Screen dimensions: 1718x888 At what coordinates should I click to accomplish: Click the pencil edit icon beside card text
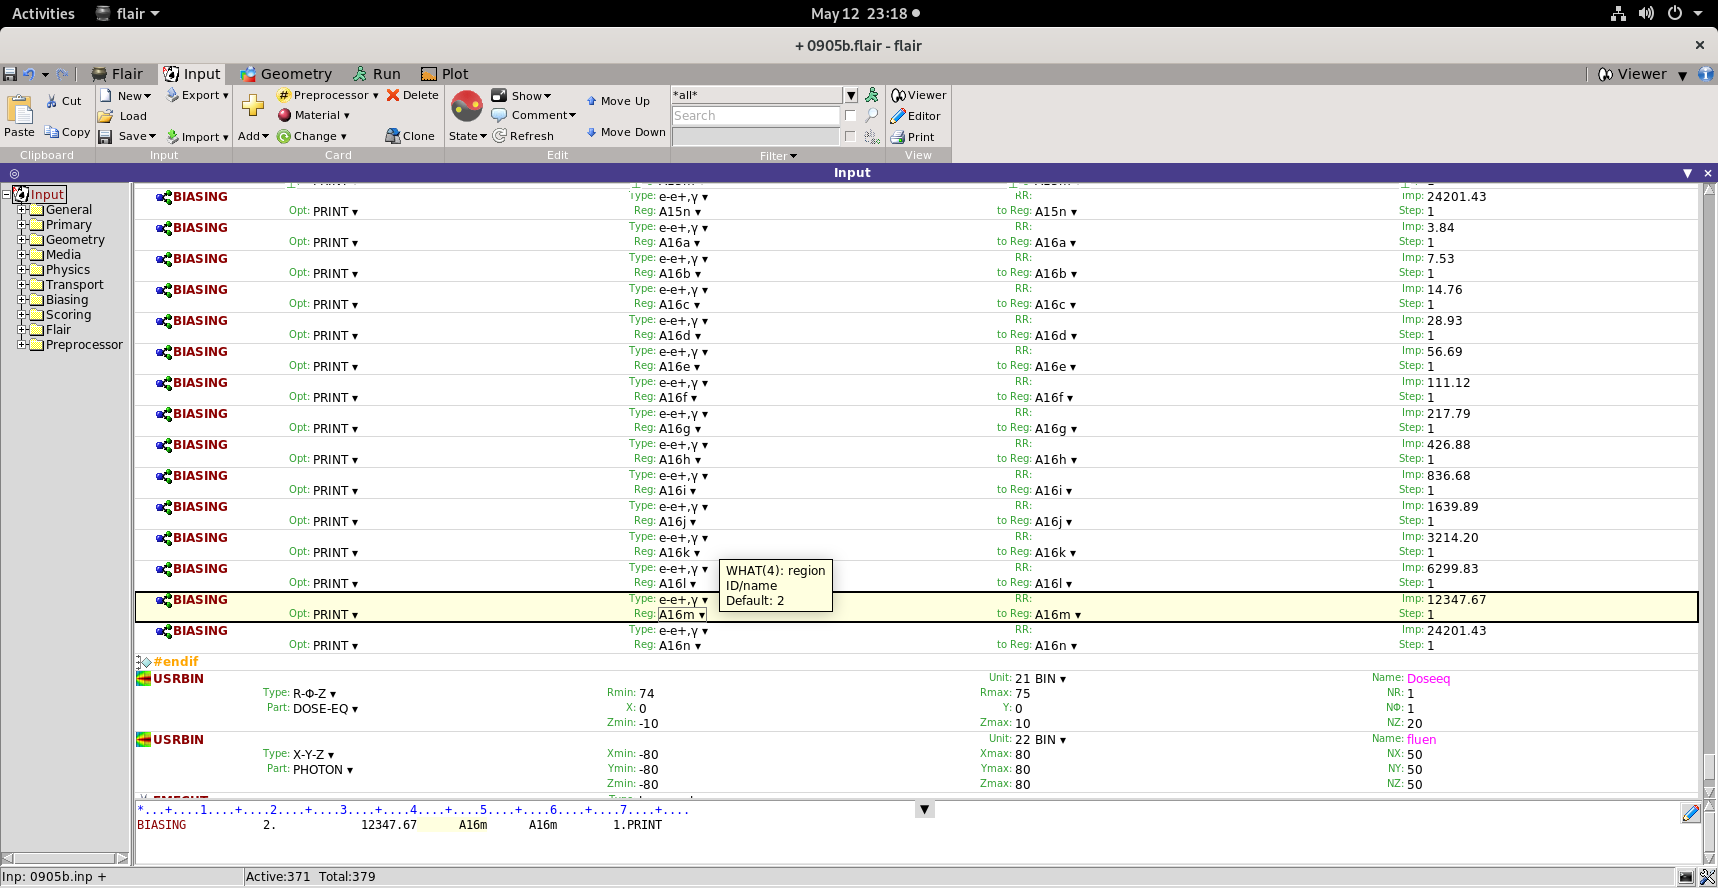click(1691, 813)
